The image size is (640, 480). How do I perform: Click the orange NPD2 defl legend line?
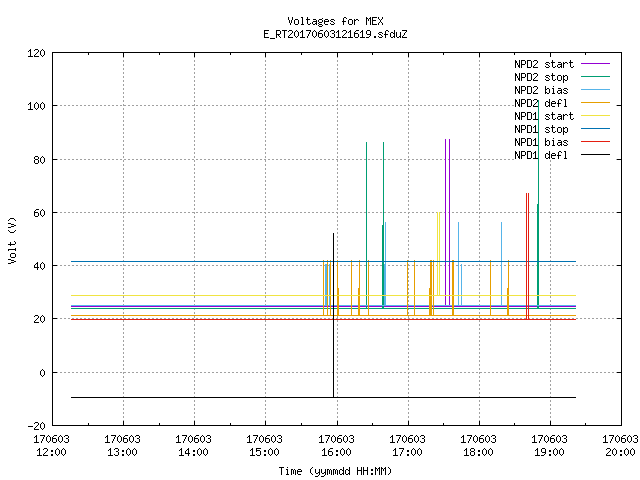click(595, 103)
